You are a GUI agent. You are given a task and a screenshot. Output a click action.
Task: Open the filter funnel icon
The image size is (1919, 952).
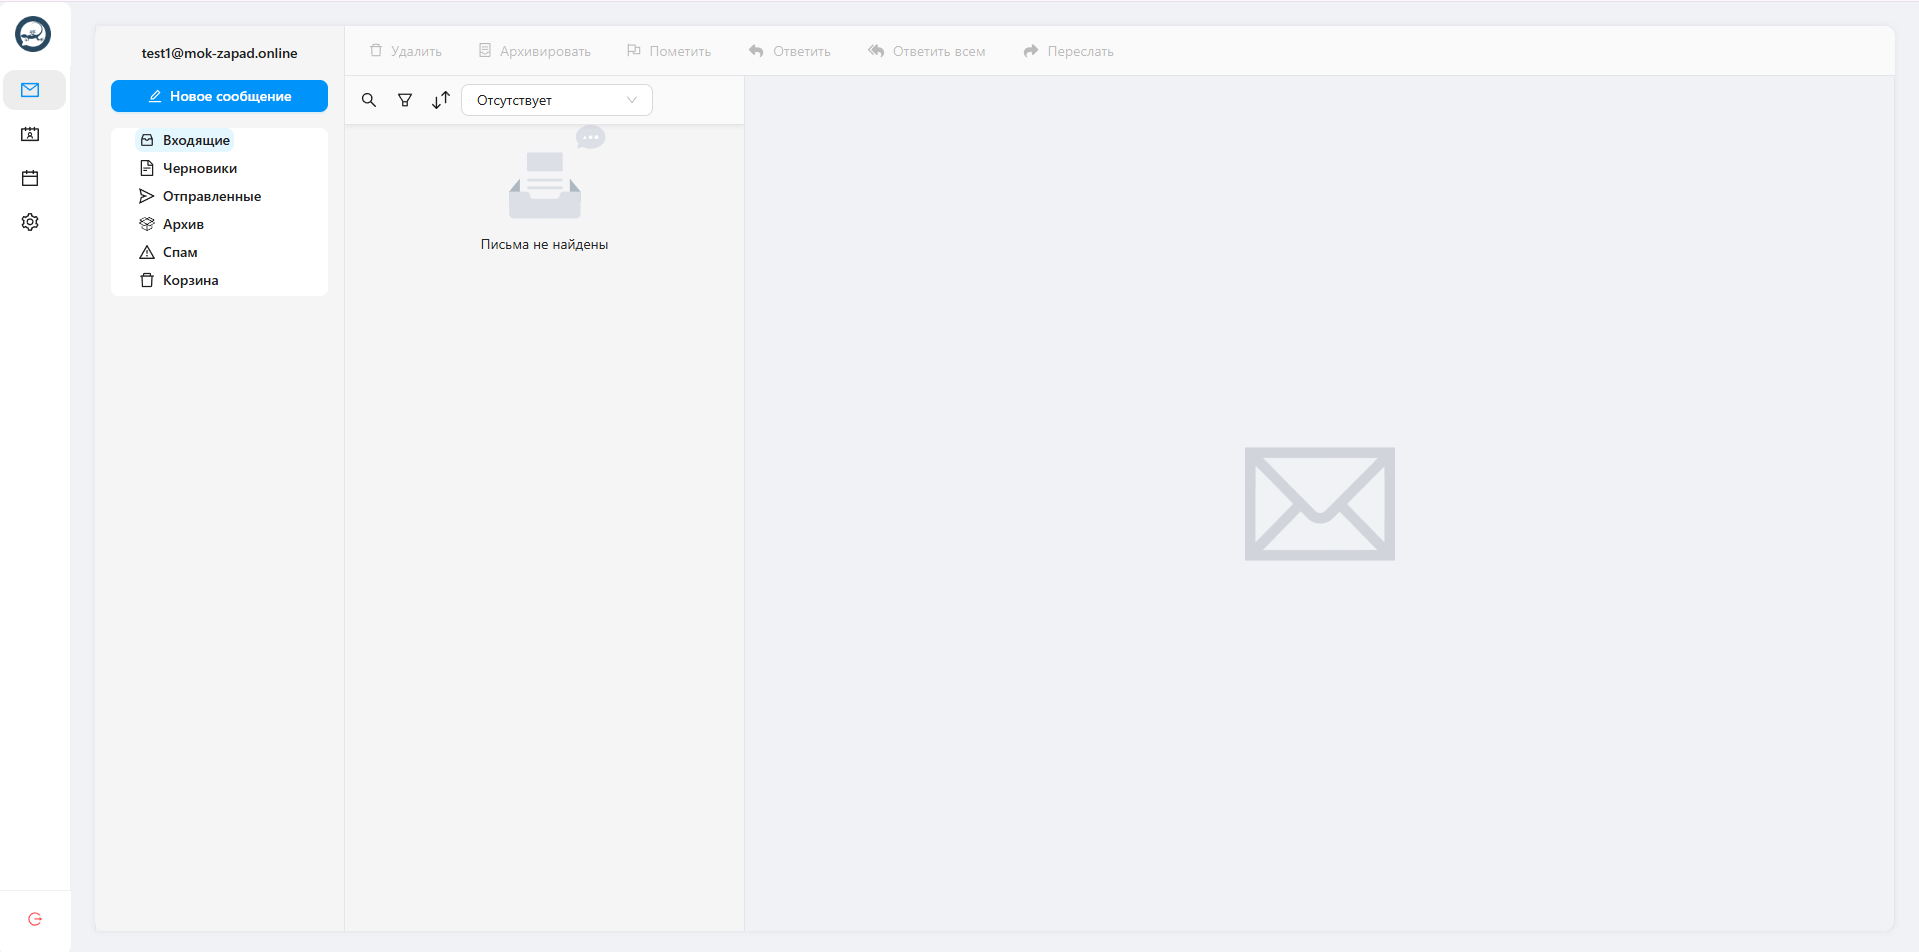405,100
